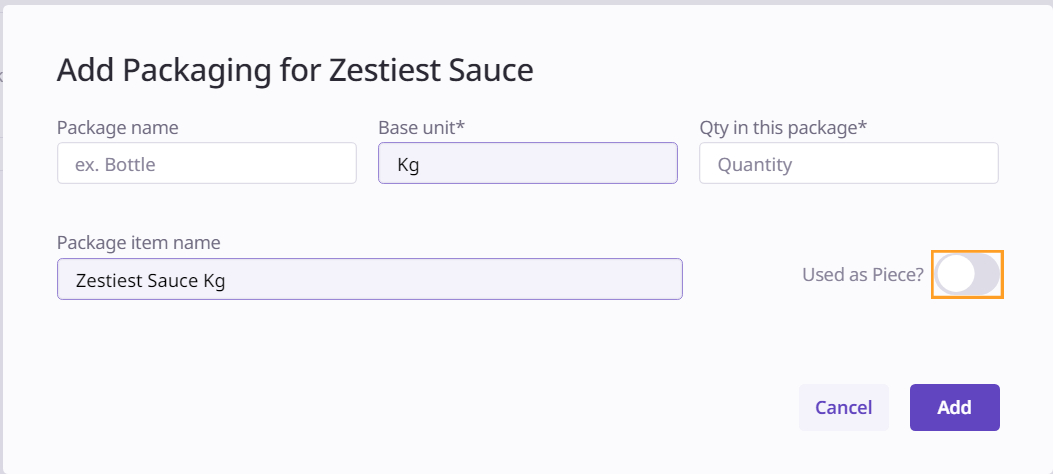Click the 'Add Packaging for Zestiest Sauce' heading
Screen dimensions: 1053x474
coord(295,70)
